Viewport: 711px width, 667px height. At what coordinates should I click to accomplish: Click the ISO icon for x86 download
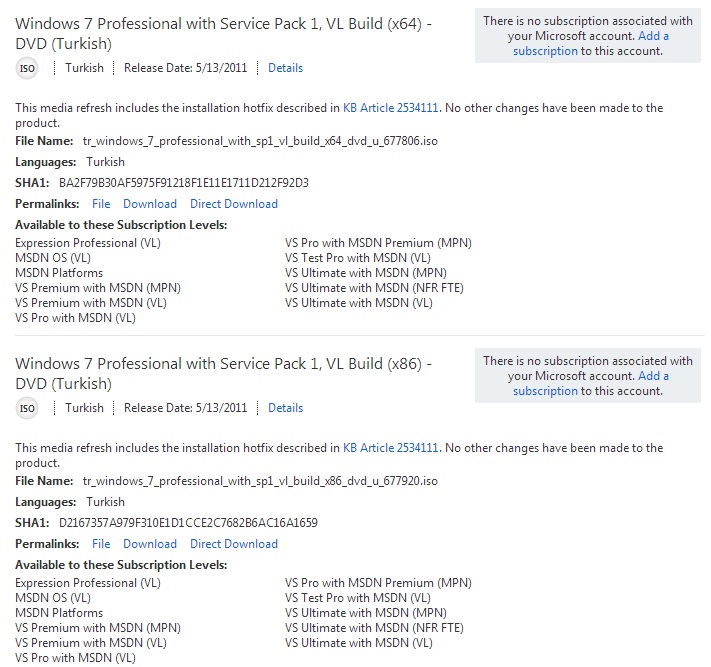[x=28, y=408]
